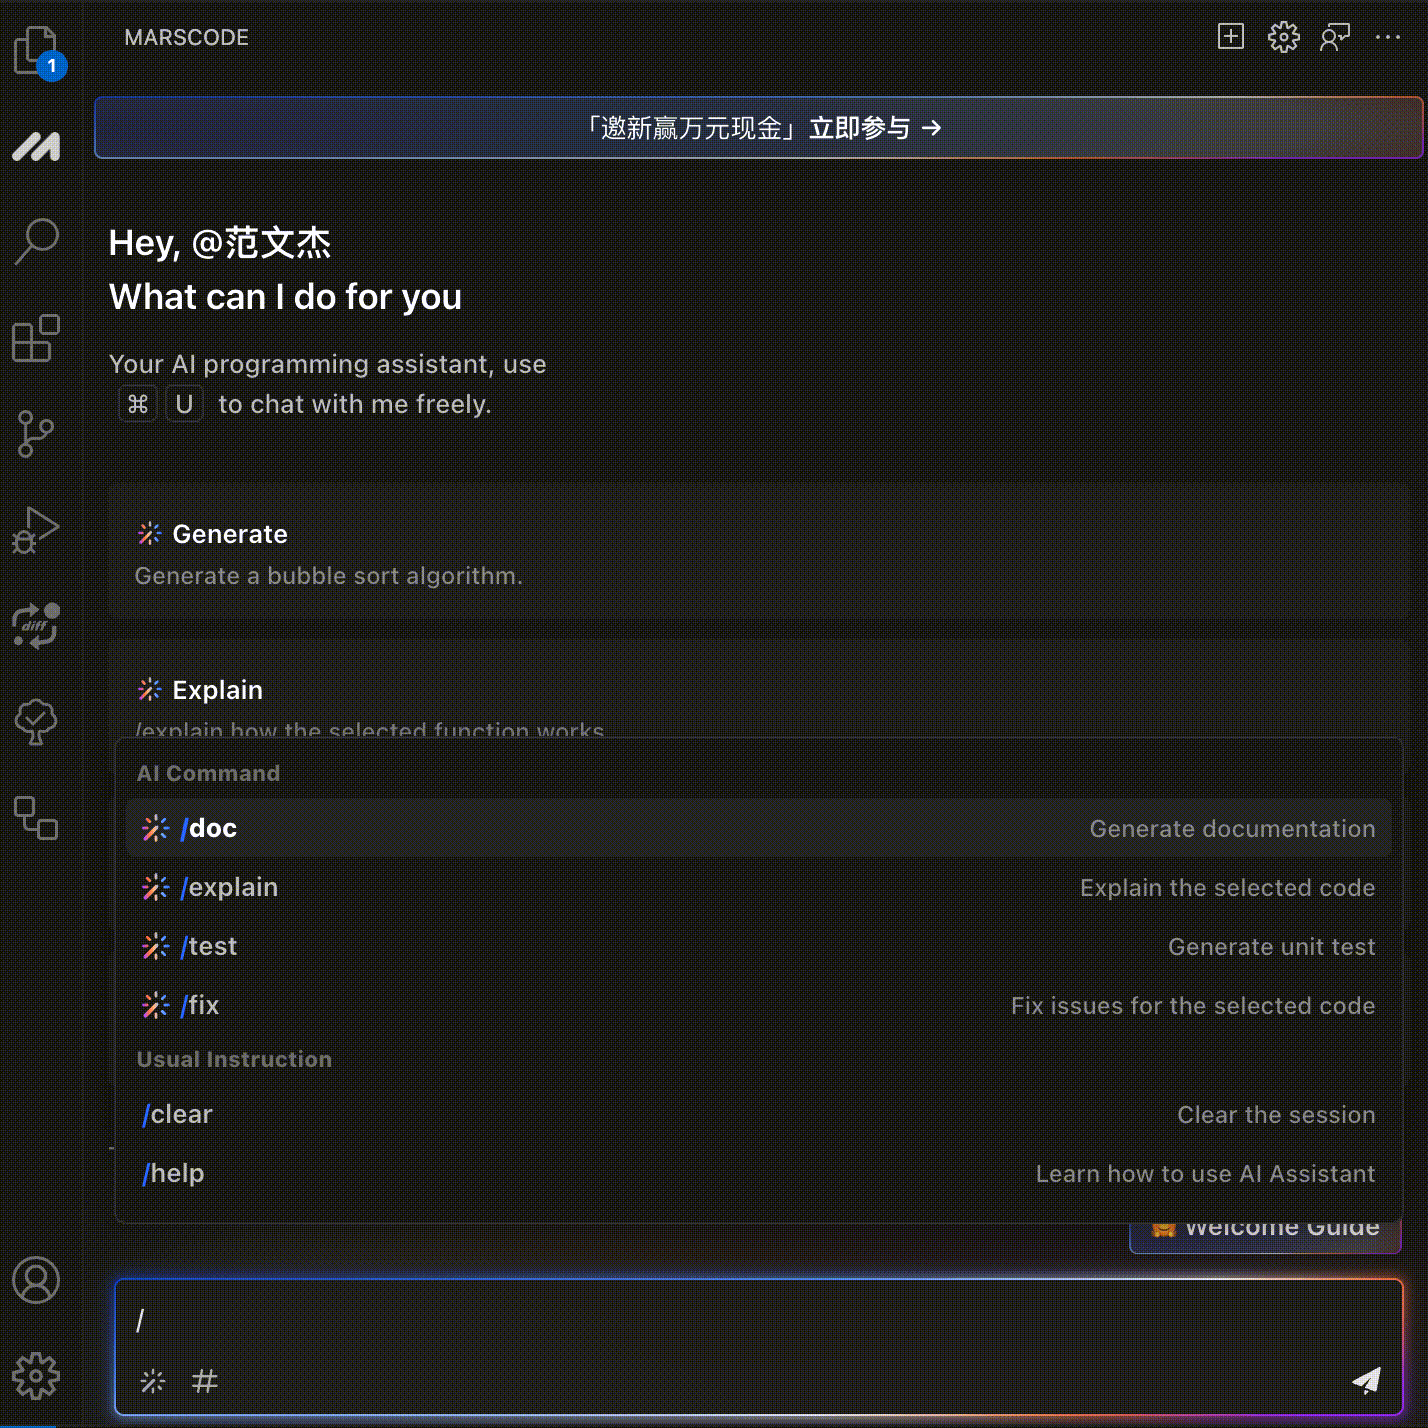Select the /help instruction
This screenshot has height=1428, width=1428.
759,1173
